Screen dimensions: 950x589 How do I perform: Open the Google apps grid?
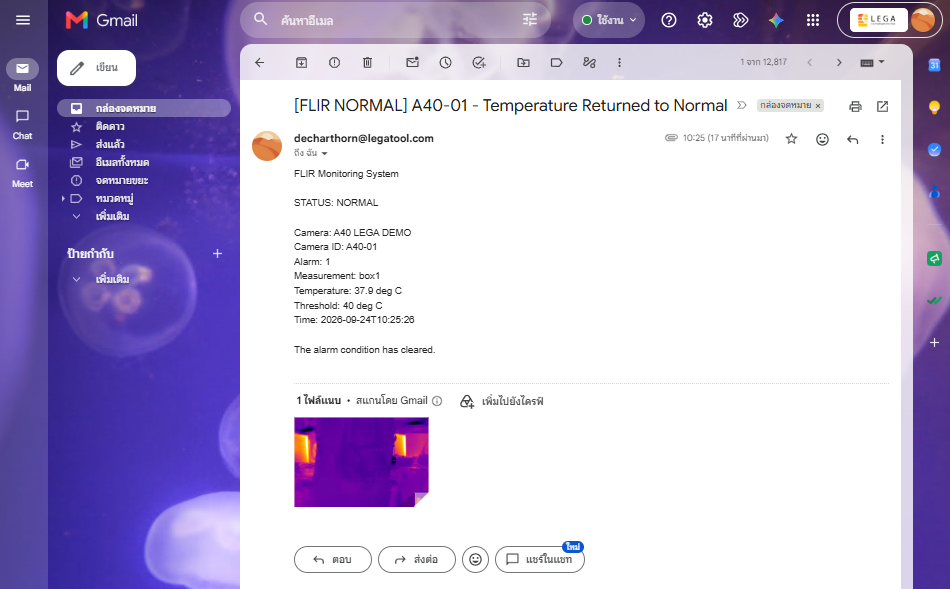812,20
